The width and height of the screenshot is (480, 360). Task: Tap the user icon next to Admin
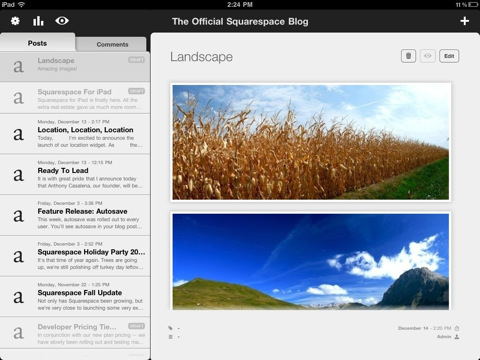pyautogui.click(x=457, y=337)
